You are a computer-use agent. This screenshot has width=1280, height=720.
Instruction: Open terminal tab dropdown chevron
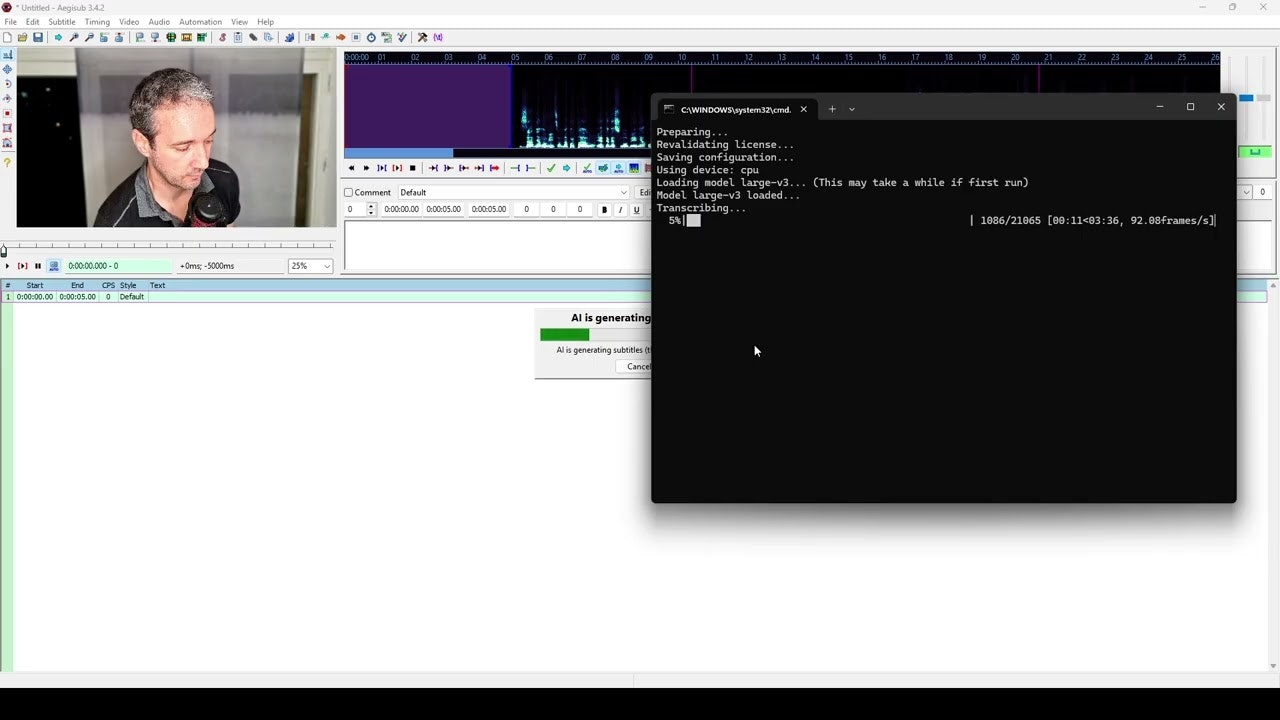pyautogui.click(x=852, y=109)
